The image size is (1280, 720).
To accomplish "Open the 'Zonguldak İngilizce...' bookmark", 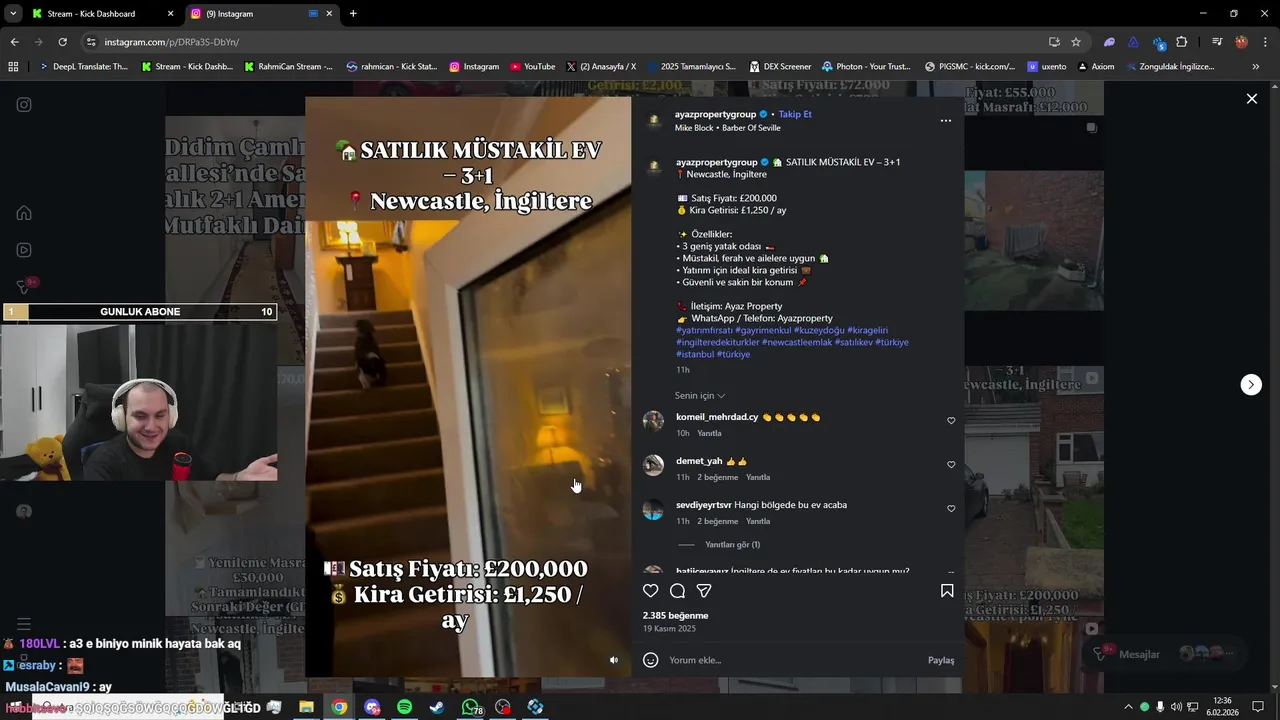I will point(1169,67).
